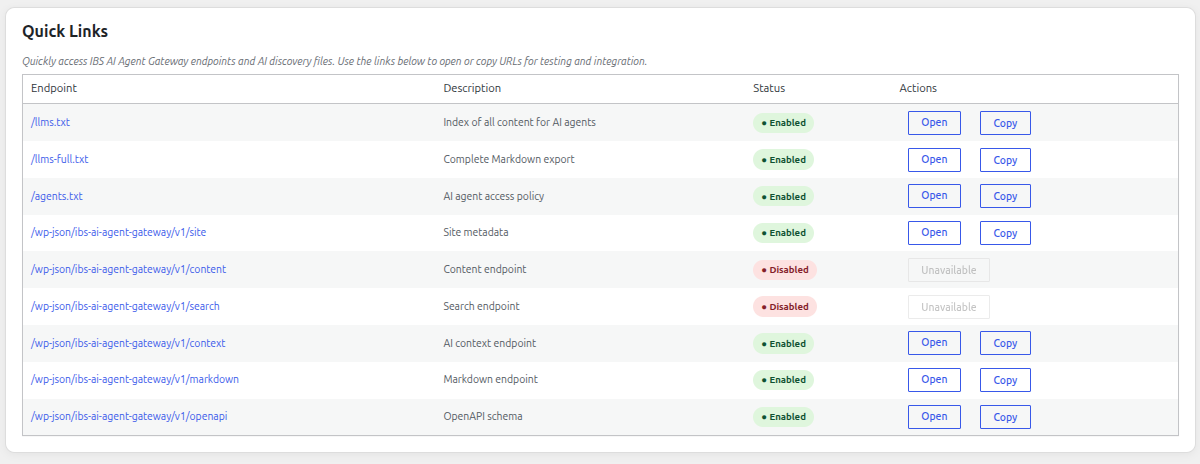This screenshot has height=464, width=1200.
Task: Open the /llms-full.txt endpoint
Action: (934, 159)
